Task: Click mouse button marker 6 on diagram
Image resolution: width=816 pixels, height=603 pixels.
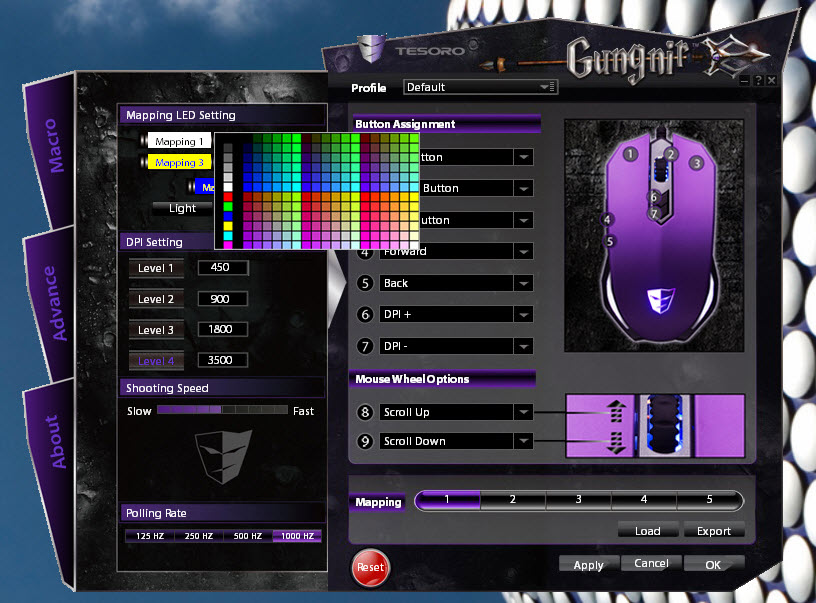Action: click(654, 197)
